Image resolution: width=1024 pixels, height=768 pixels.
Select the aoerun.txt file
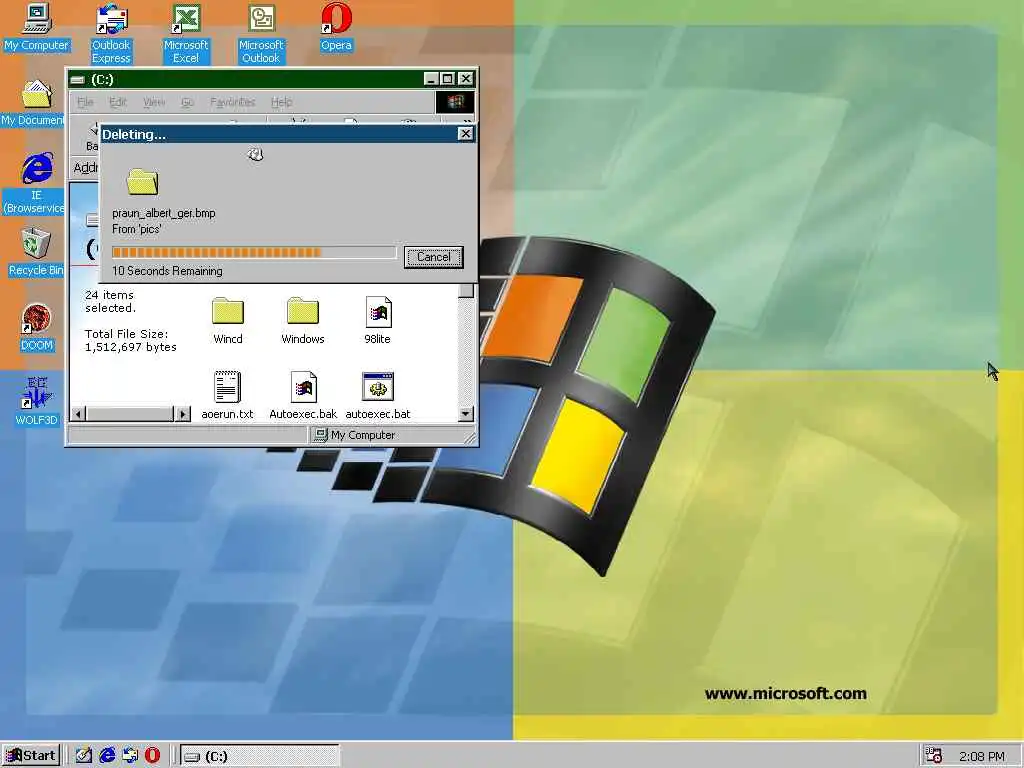pos(227,395)
